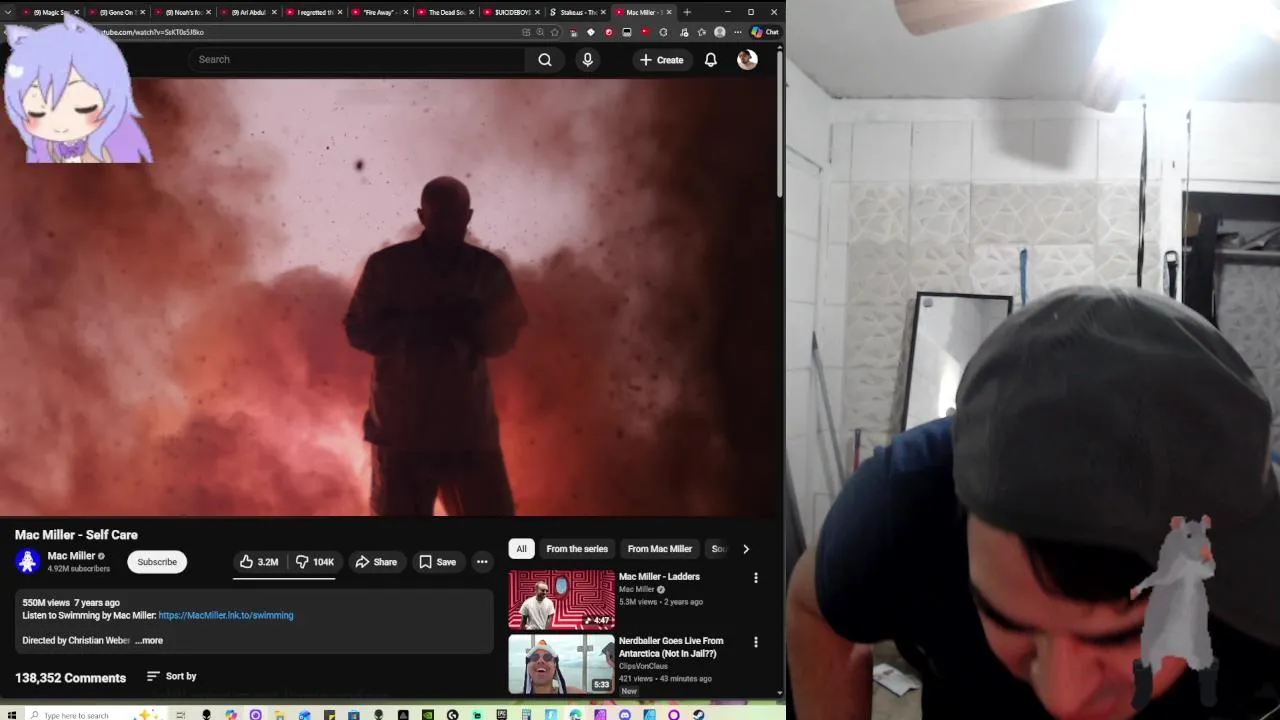Click 'ClipsVonClaus' channel name
Screen dimensions: 1280x720
(645, 666)
